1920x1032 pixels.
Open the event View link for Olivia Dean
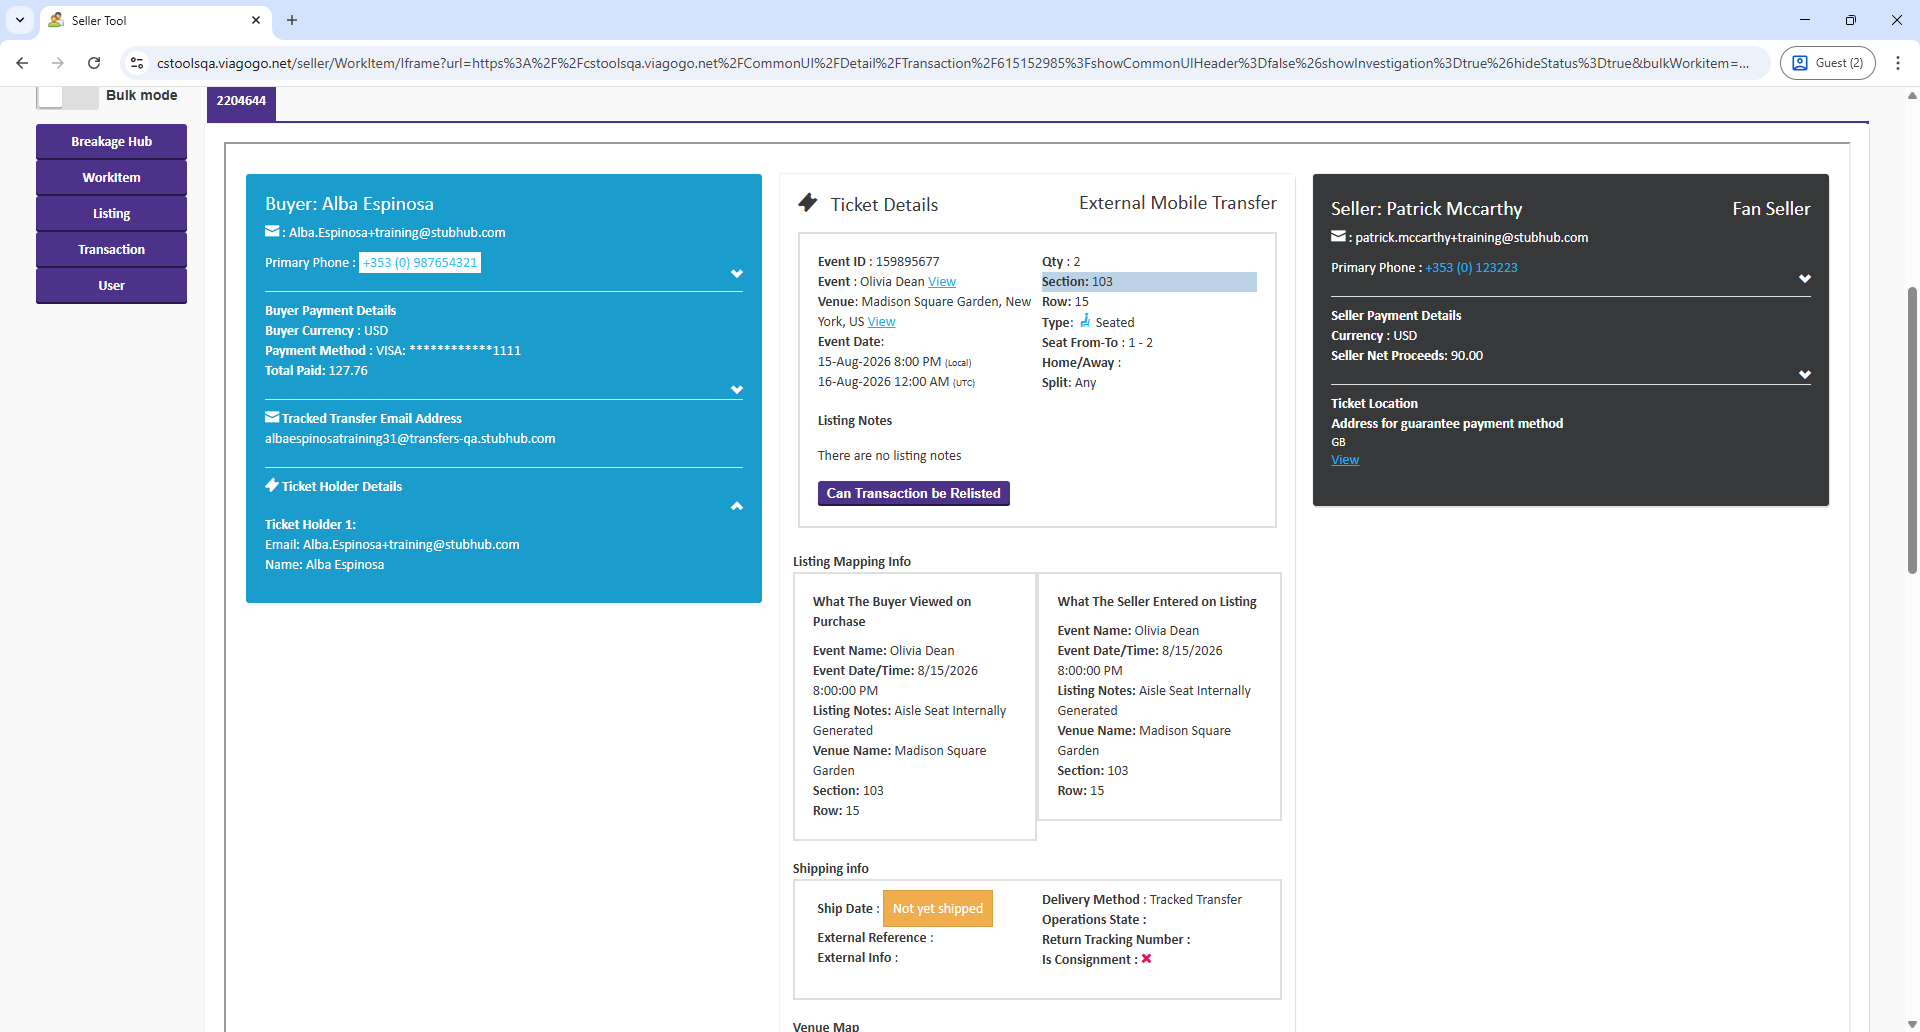(941, 282)
